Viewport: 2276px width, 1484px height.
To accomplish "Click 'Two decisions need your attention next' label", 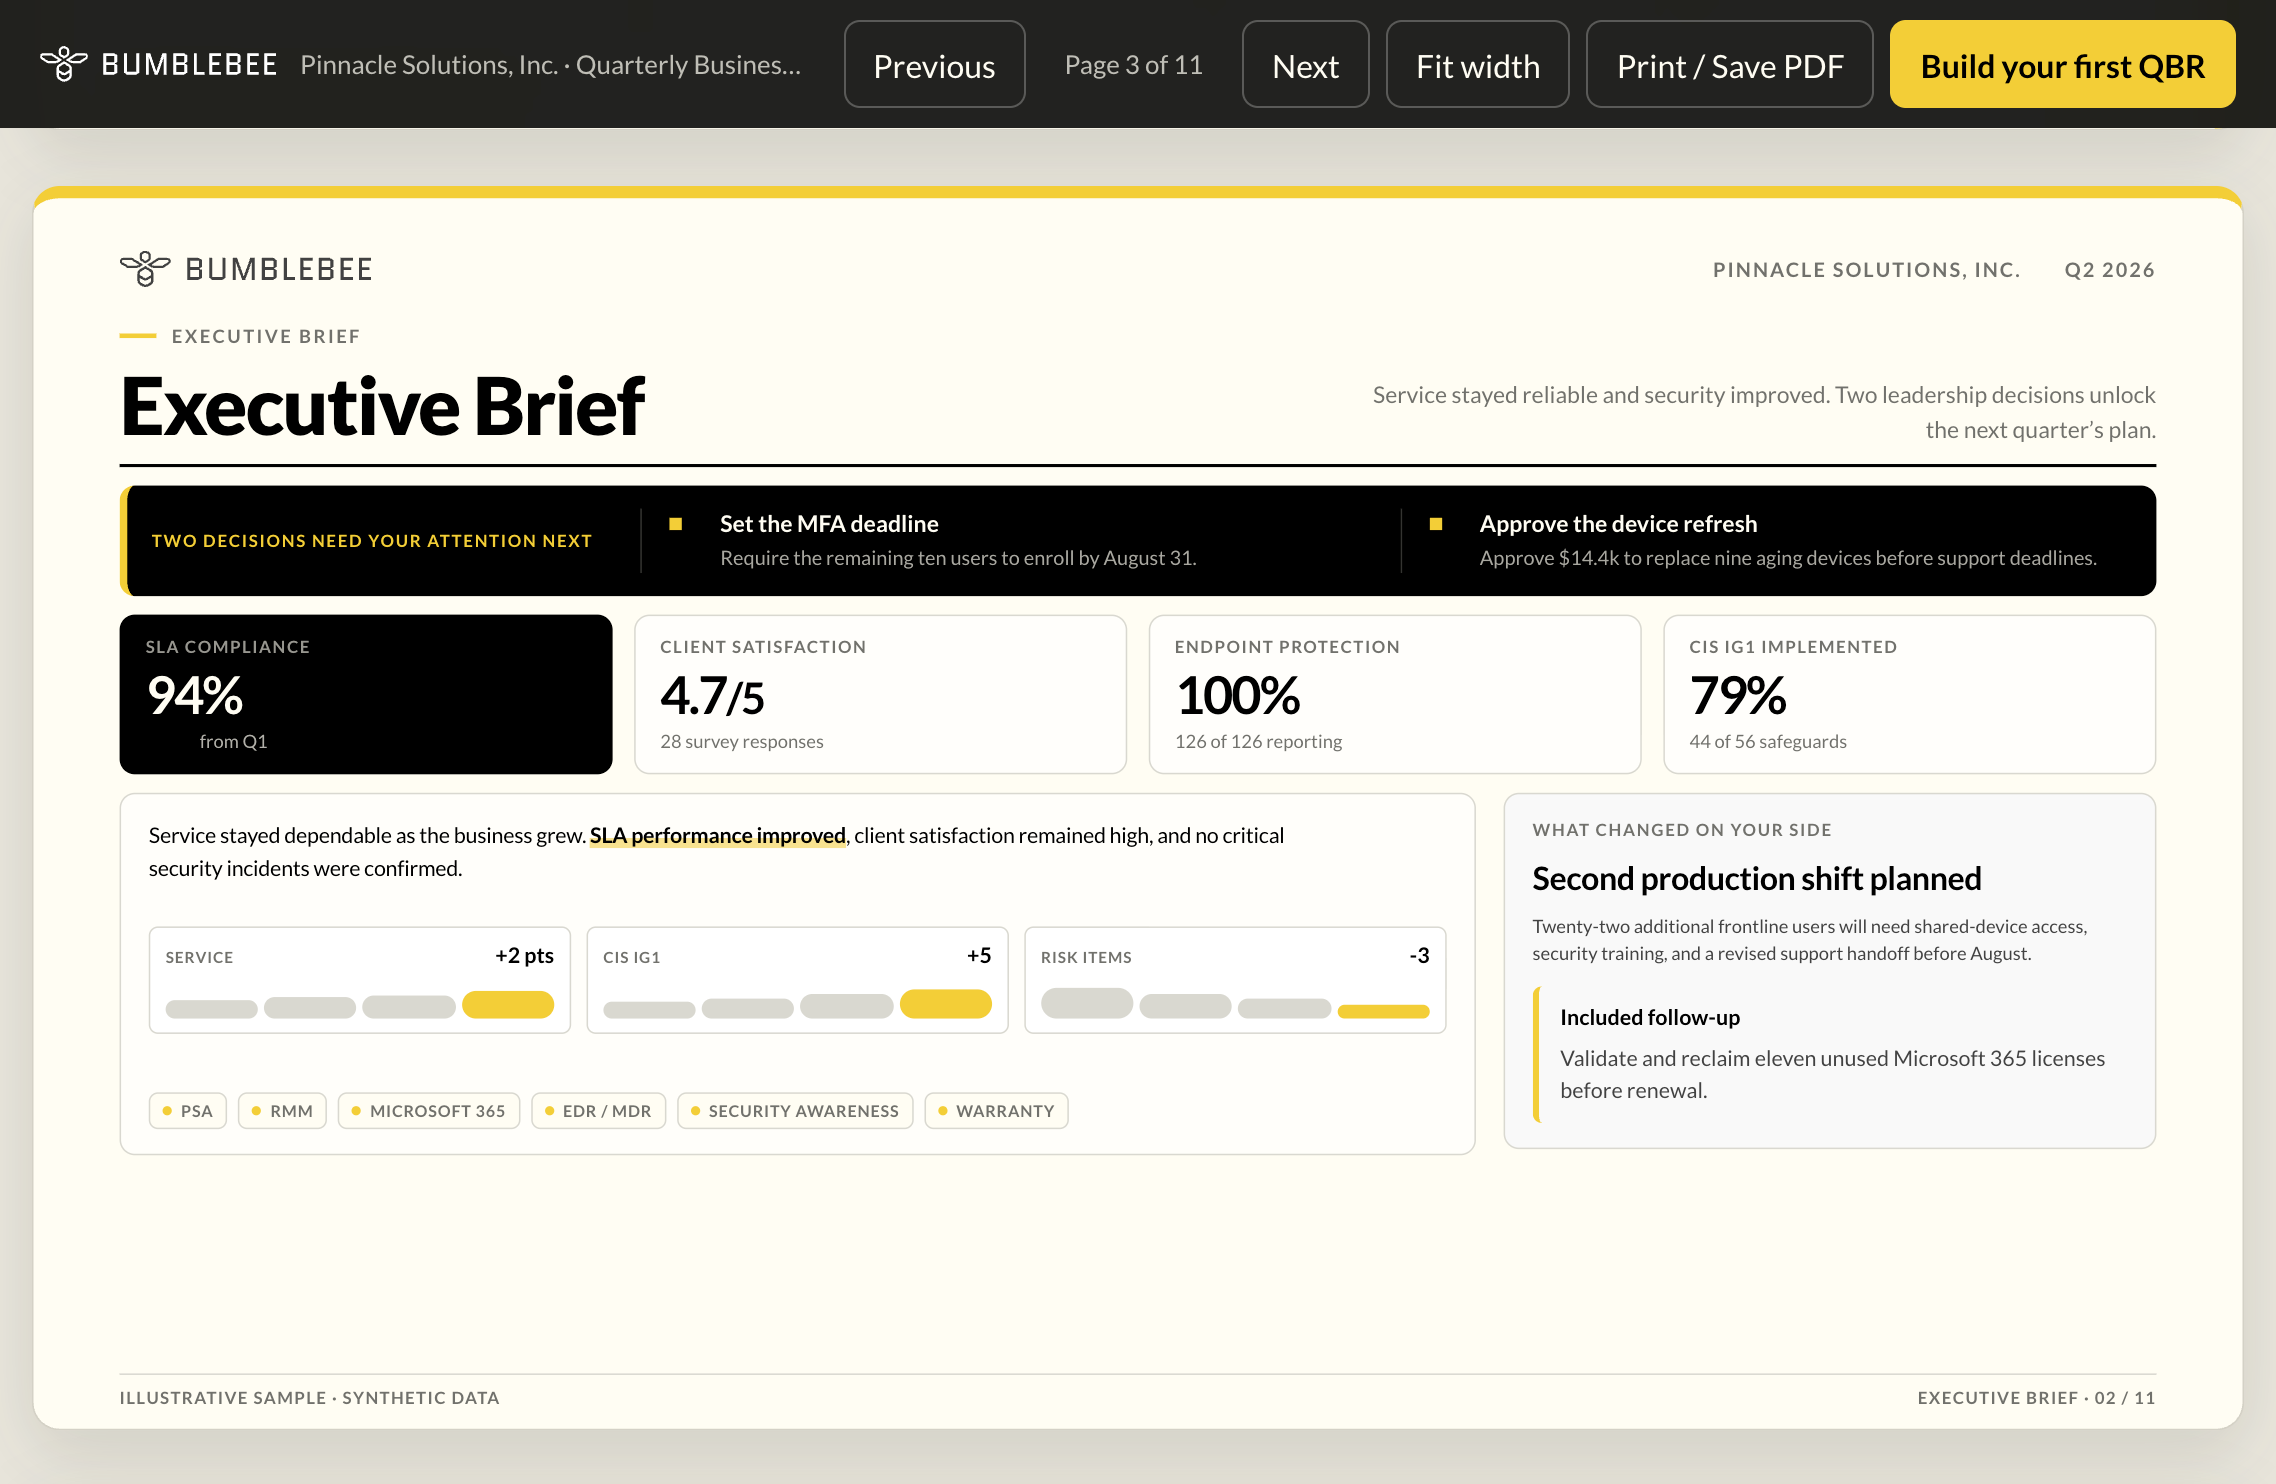I will pyautogui.click(x=372, y=541).
